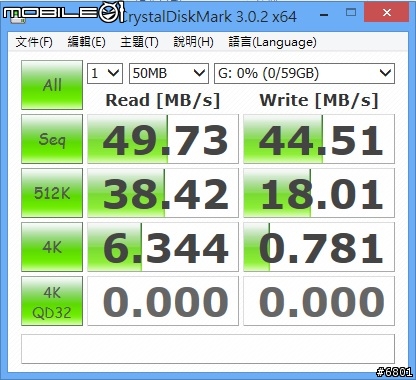
Task: Open the 文件(F) menu
Action: tap(34, 42)
